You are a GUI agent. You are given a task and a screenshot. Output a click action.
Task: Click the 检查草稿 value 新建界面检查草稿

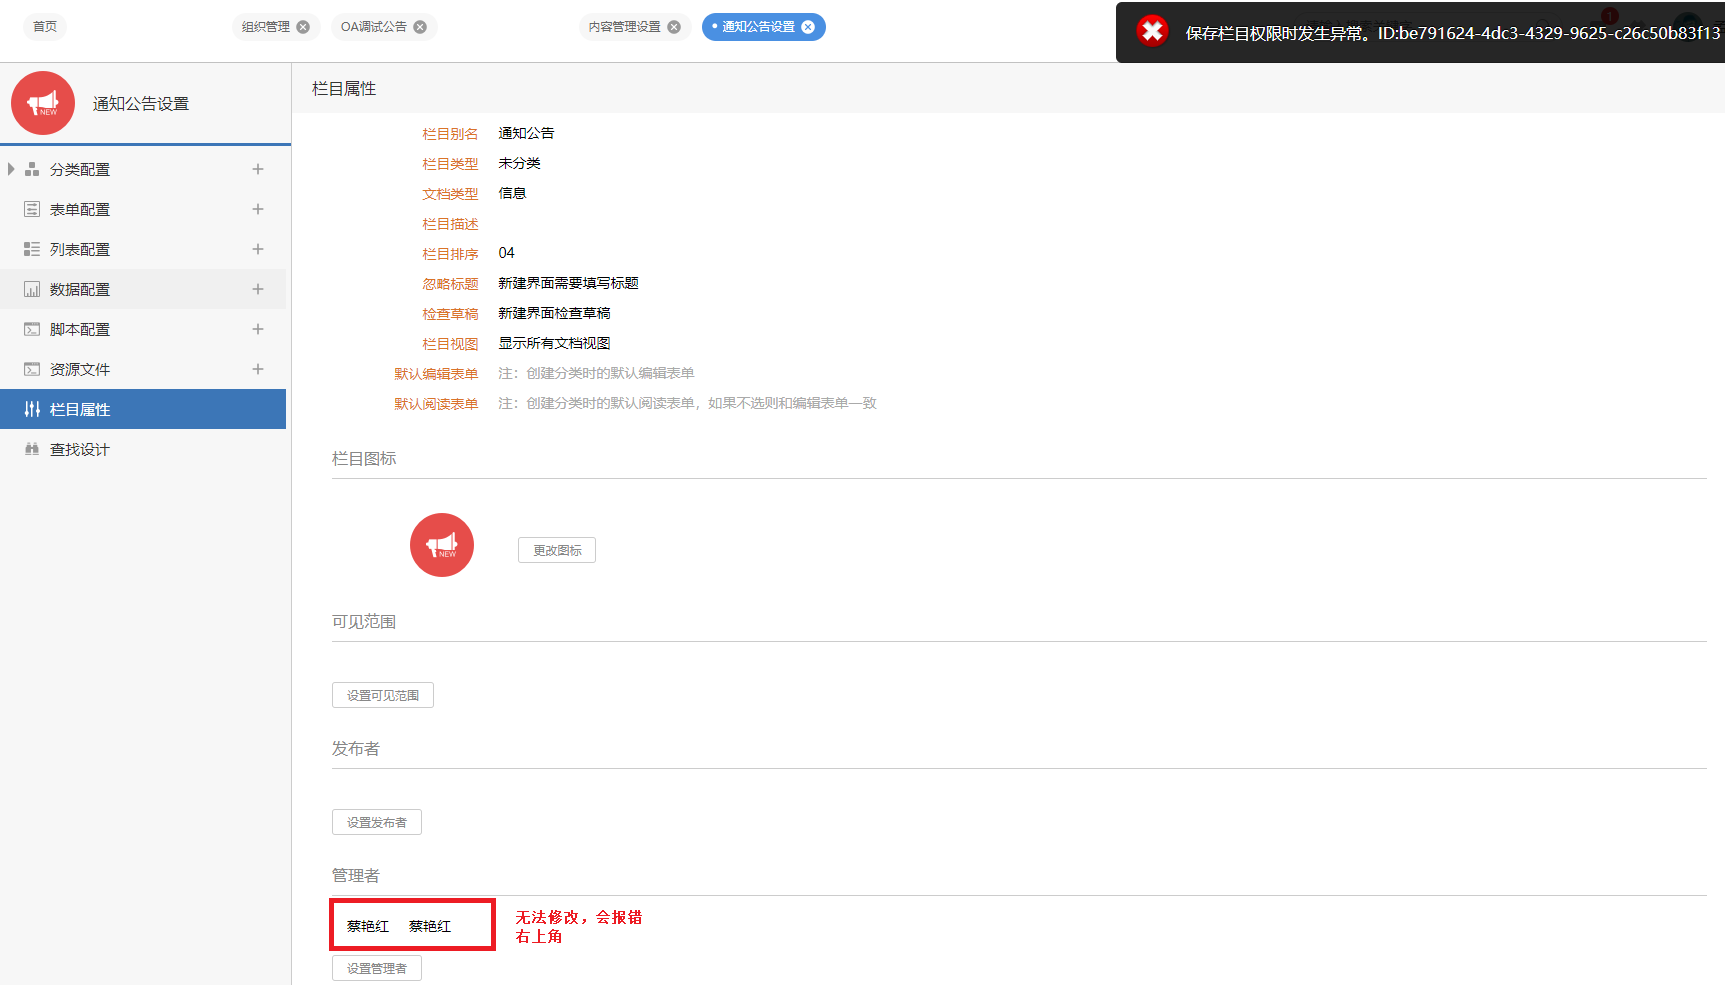point(554,313)
